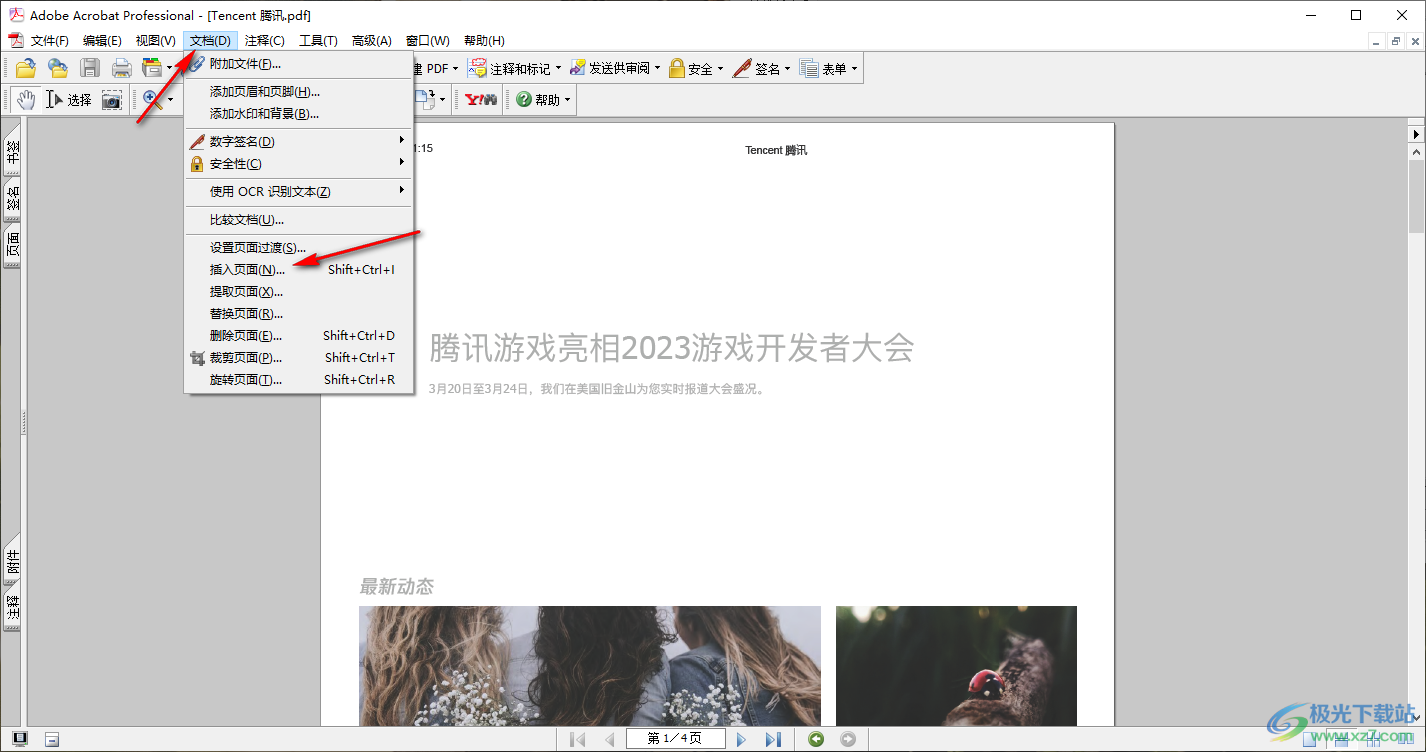The width and height of the screenshot is (1426, 752).
Task: Open the 编辑(E) menu
Action: (102, 40)
